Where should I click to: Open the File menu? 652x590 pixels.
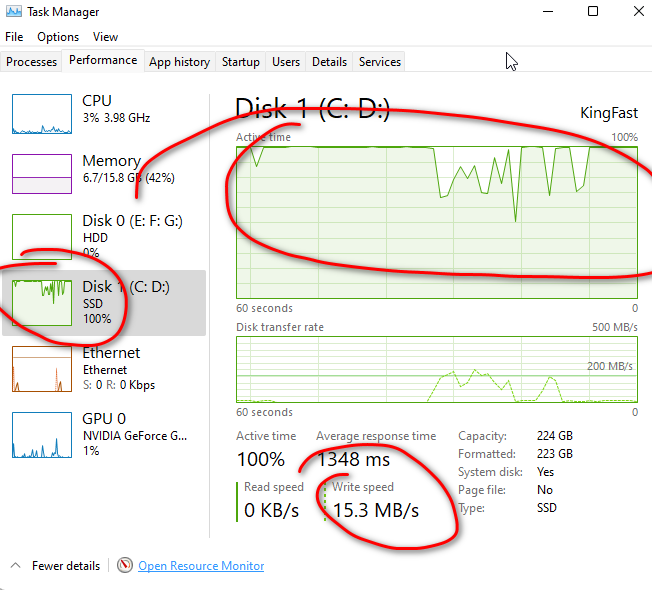(x=14, y=37)
